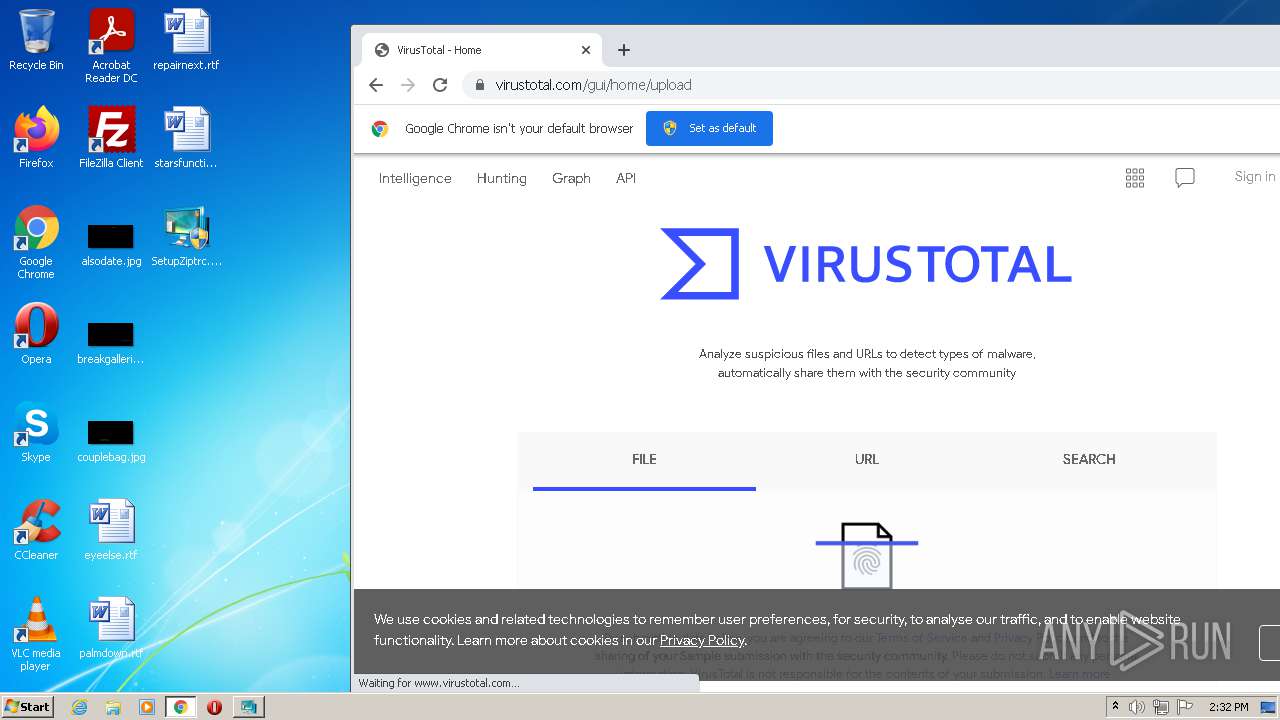Open VirusTotal chat notifications icon
1280x720 pixels.
[x=1185, y=178]
